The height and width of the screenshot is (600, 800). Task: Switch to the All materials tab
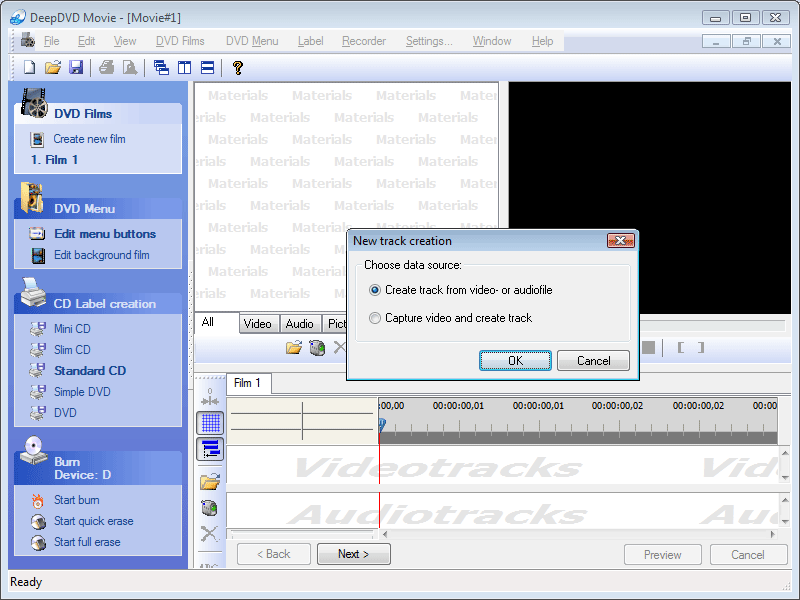point(216,322)
